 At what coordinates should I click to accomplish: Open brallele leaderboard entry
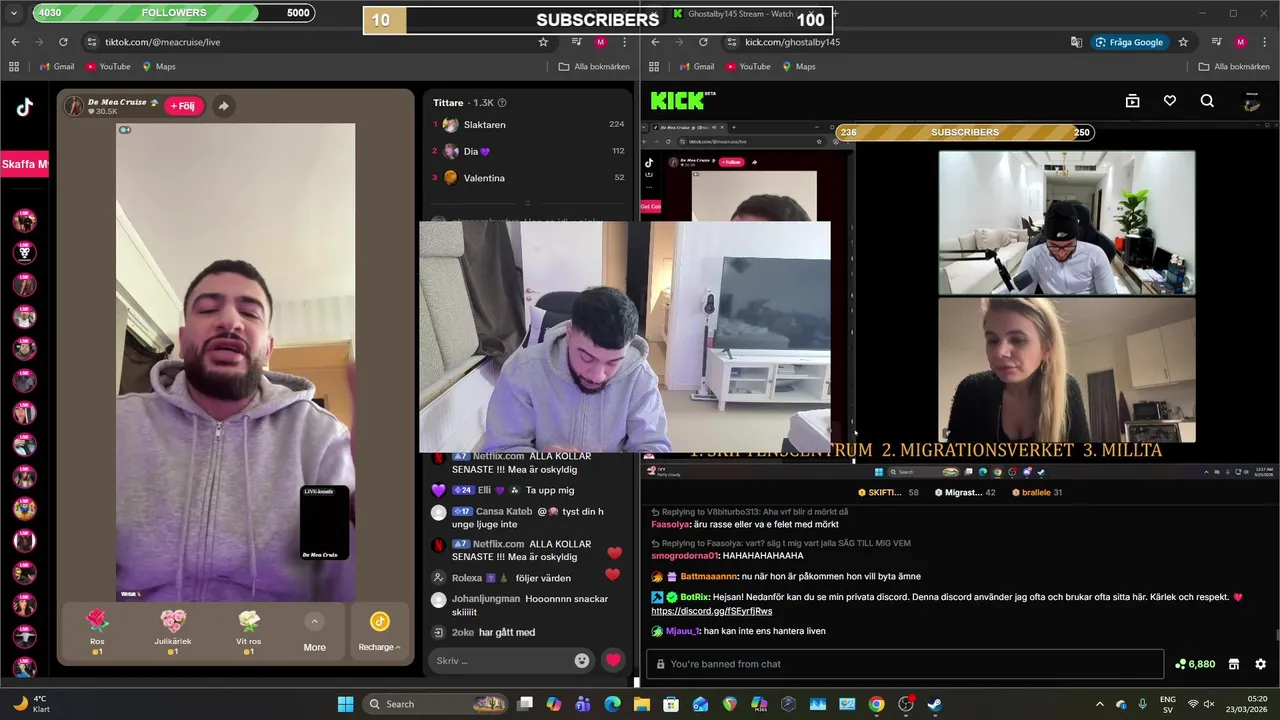pos(1037,492)
